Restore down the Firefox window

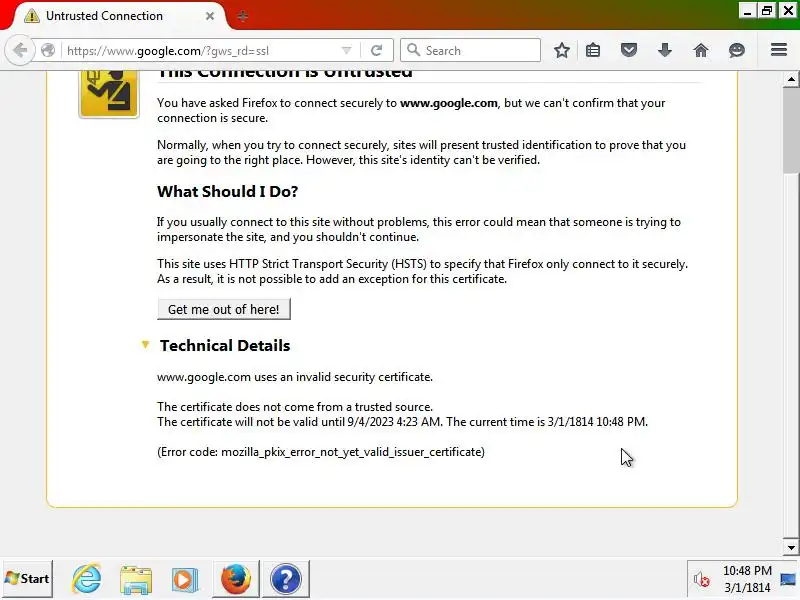pos(767,11)
